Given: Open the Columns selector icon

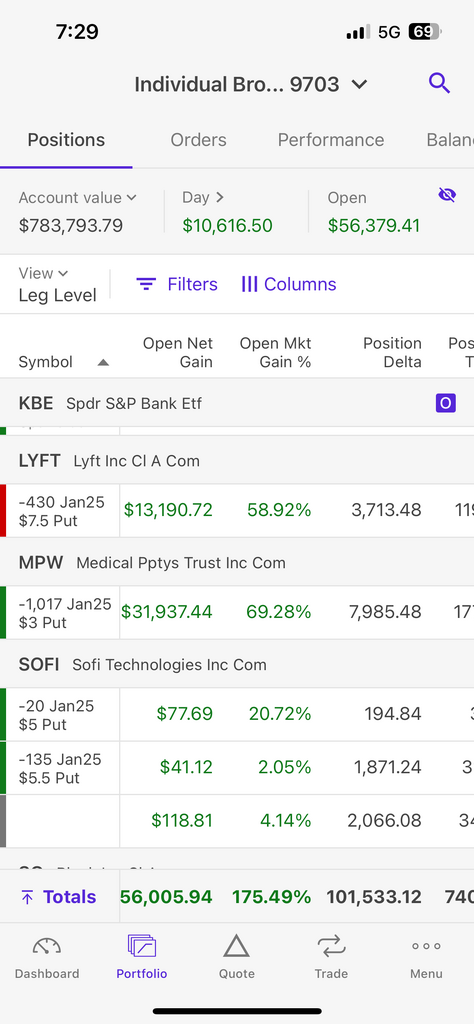Looking at the screenshot, I should (249, 284).
